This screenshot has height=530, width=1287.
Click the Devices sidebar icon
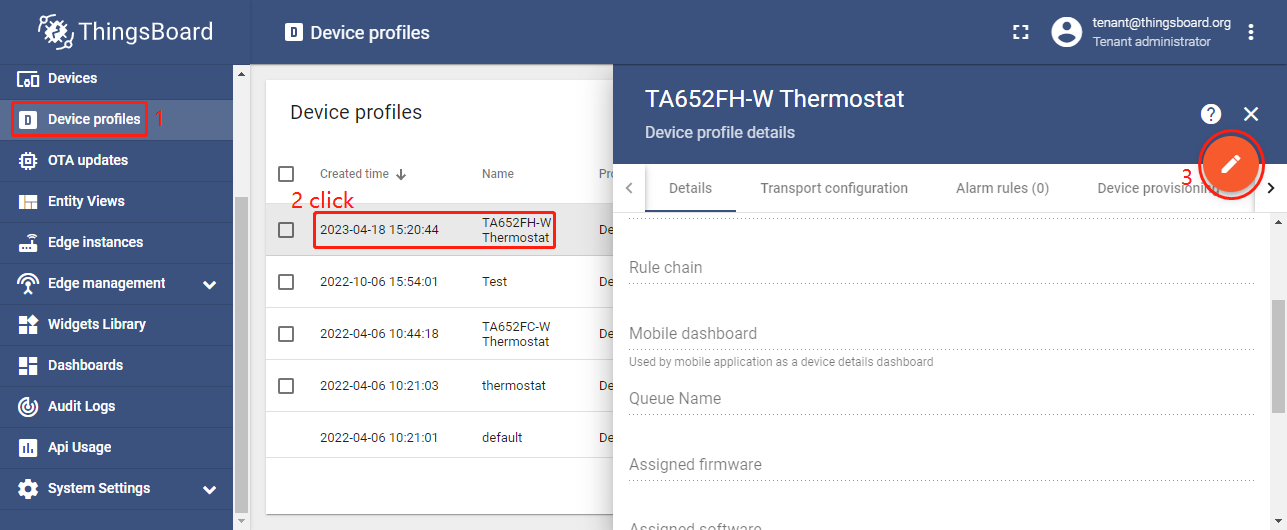click(29, 78)
